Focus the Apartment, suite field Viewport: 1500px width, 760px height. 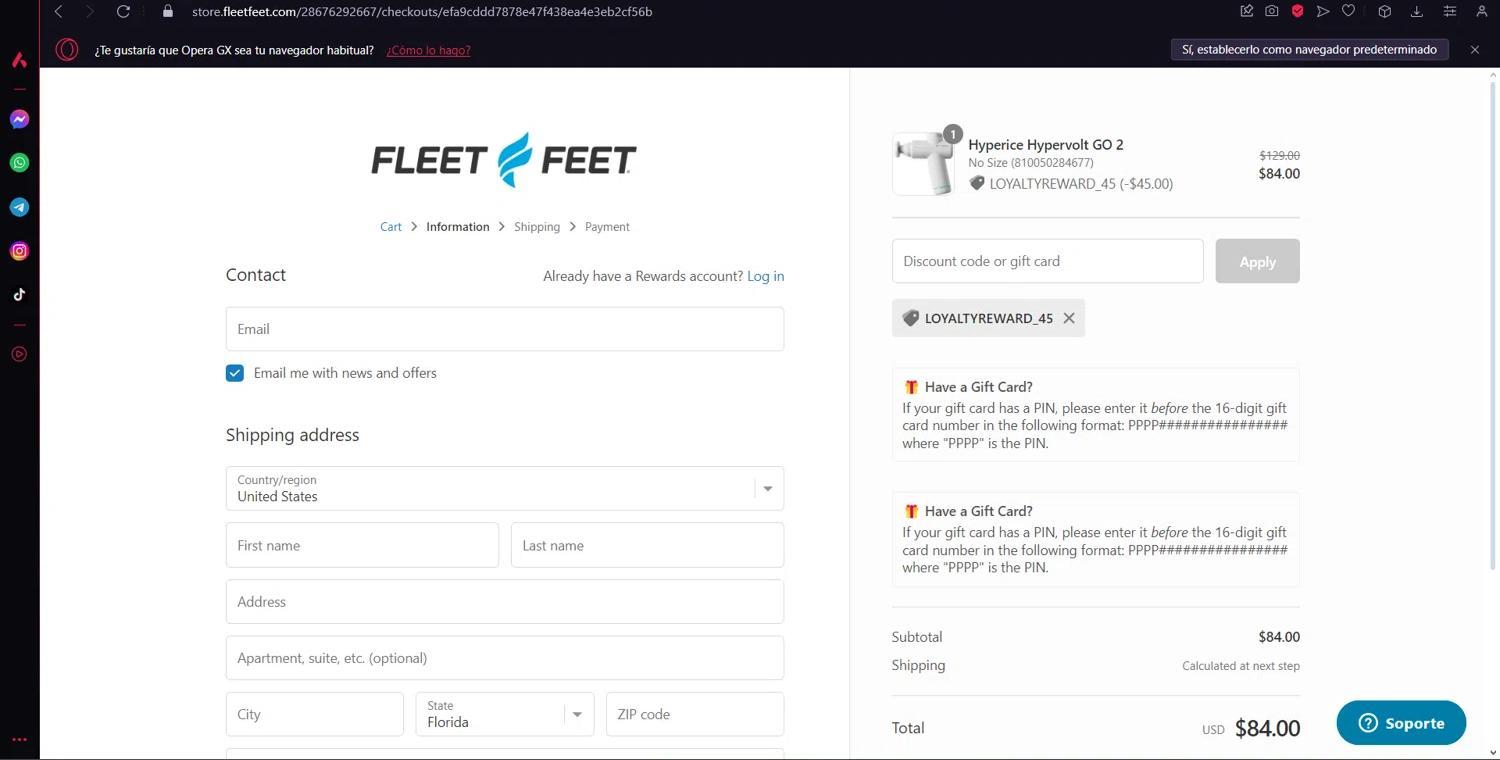coord(505,658)
